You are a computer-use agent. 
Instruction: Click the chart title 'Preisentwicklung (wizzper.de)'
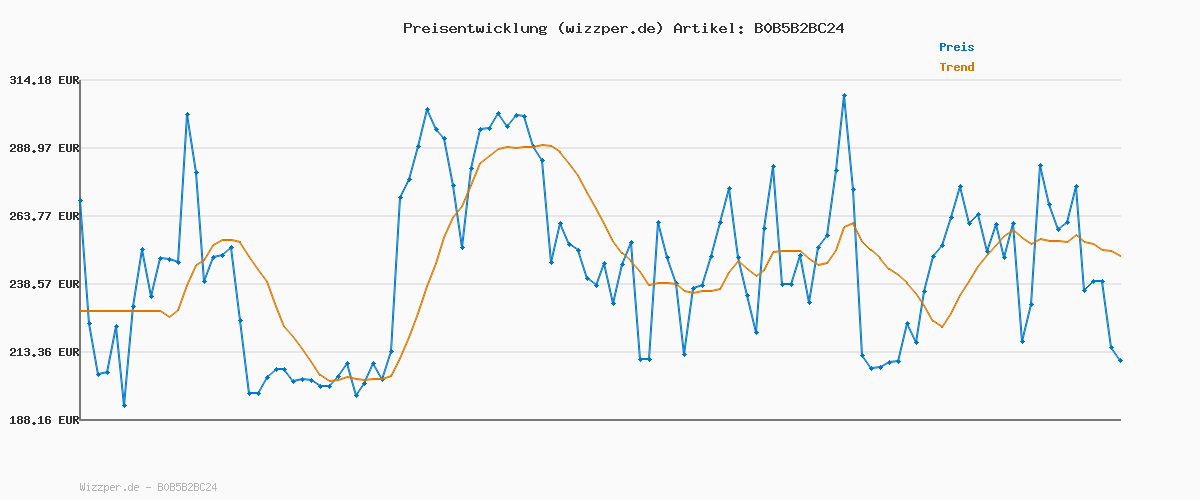tap(533, 28)
